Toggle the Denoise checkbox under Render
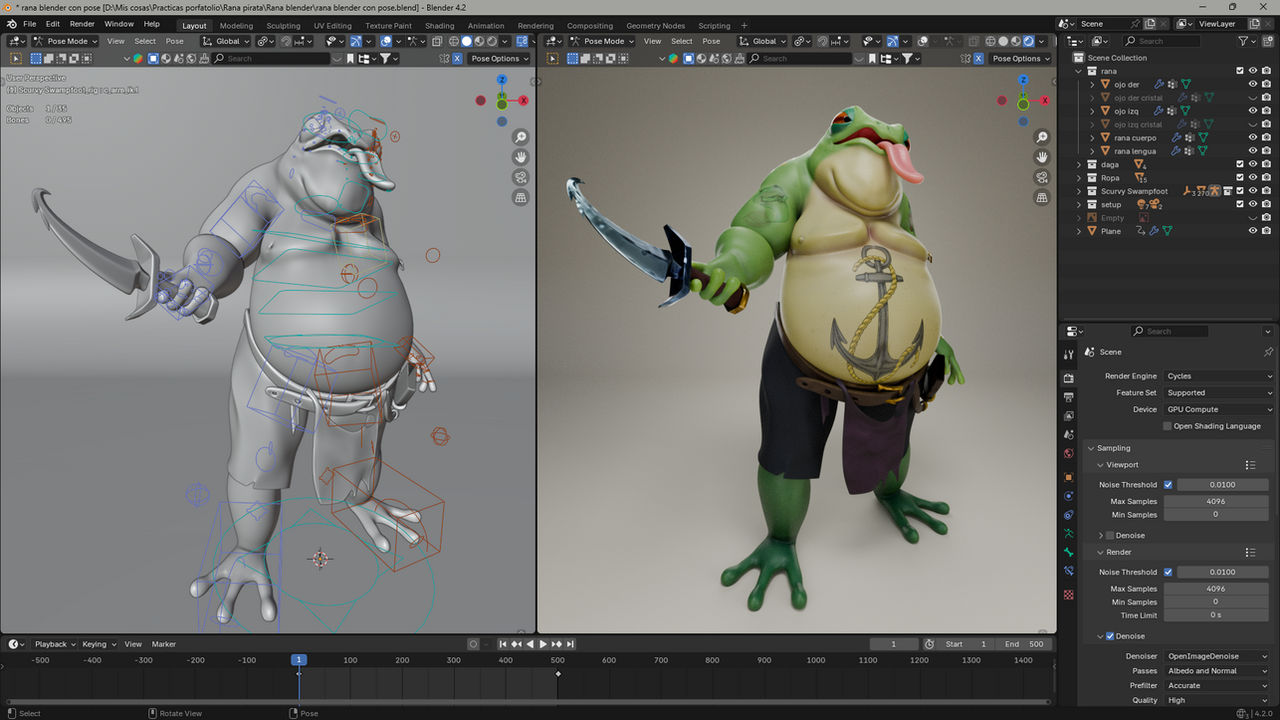1280x720 pixels. click(x=1110, y=636)
